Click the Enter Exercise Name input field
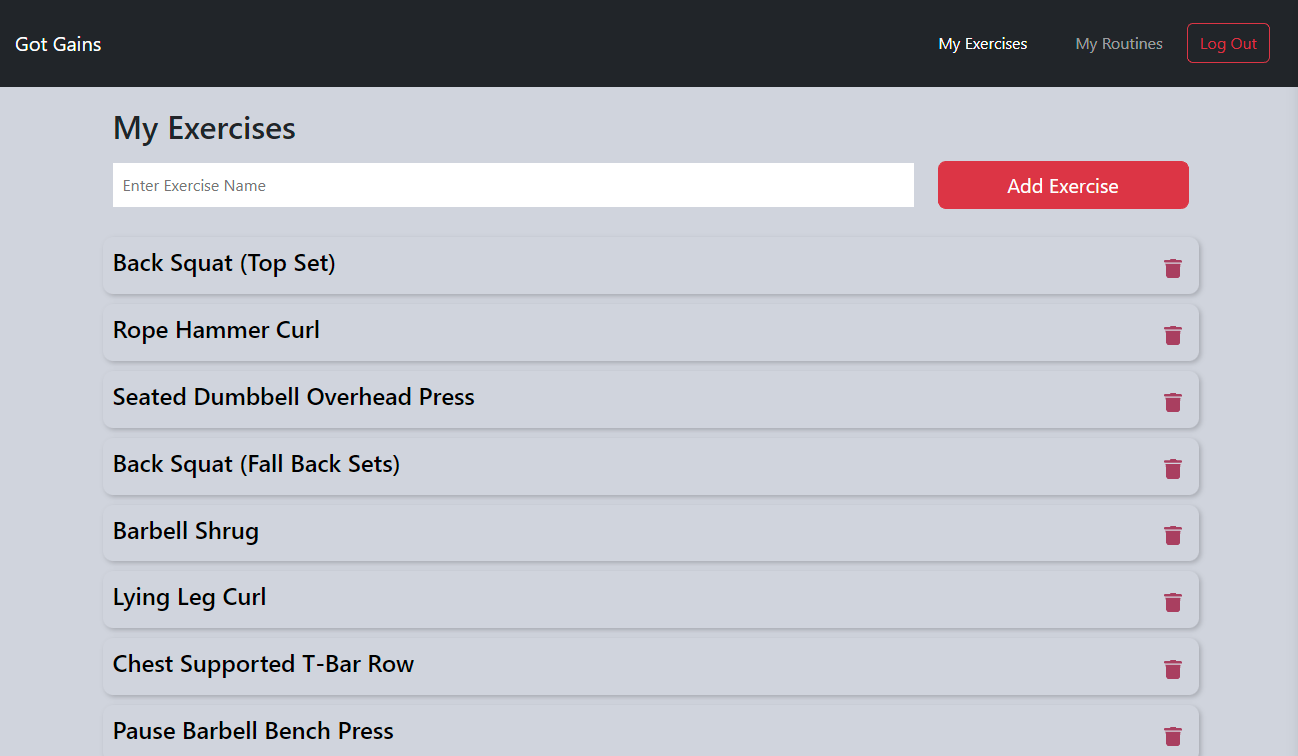This screenshot has width=1298, height=756. pos(513,185)
